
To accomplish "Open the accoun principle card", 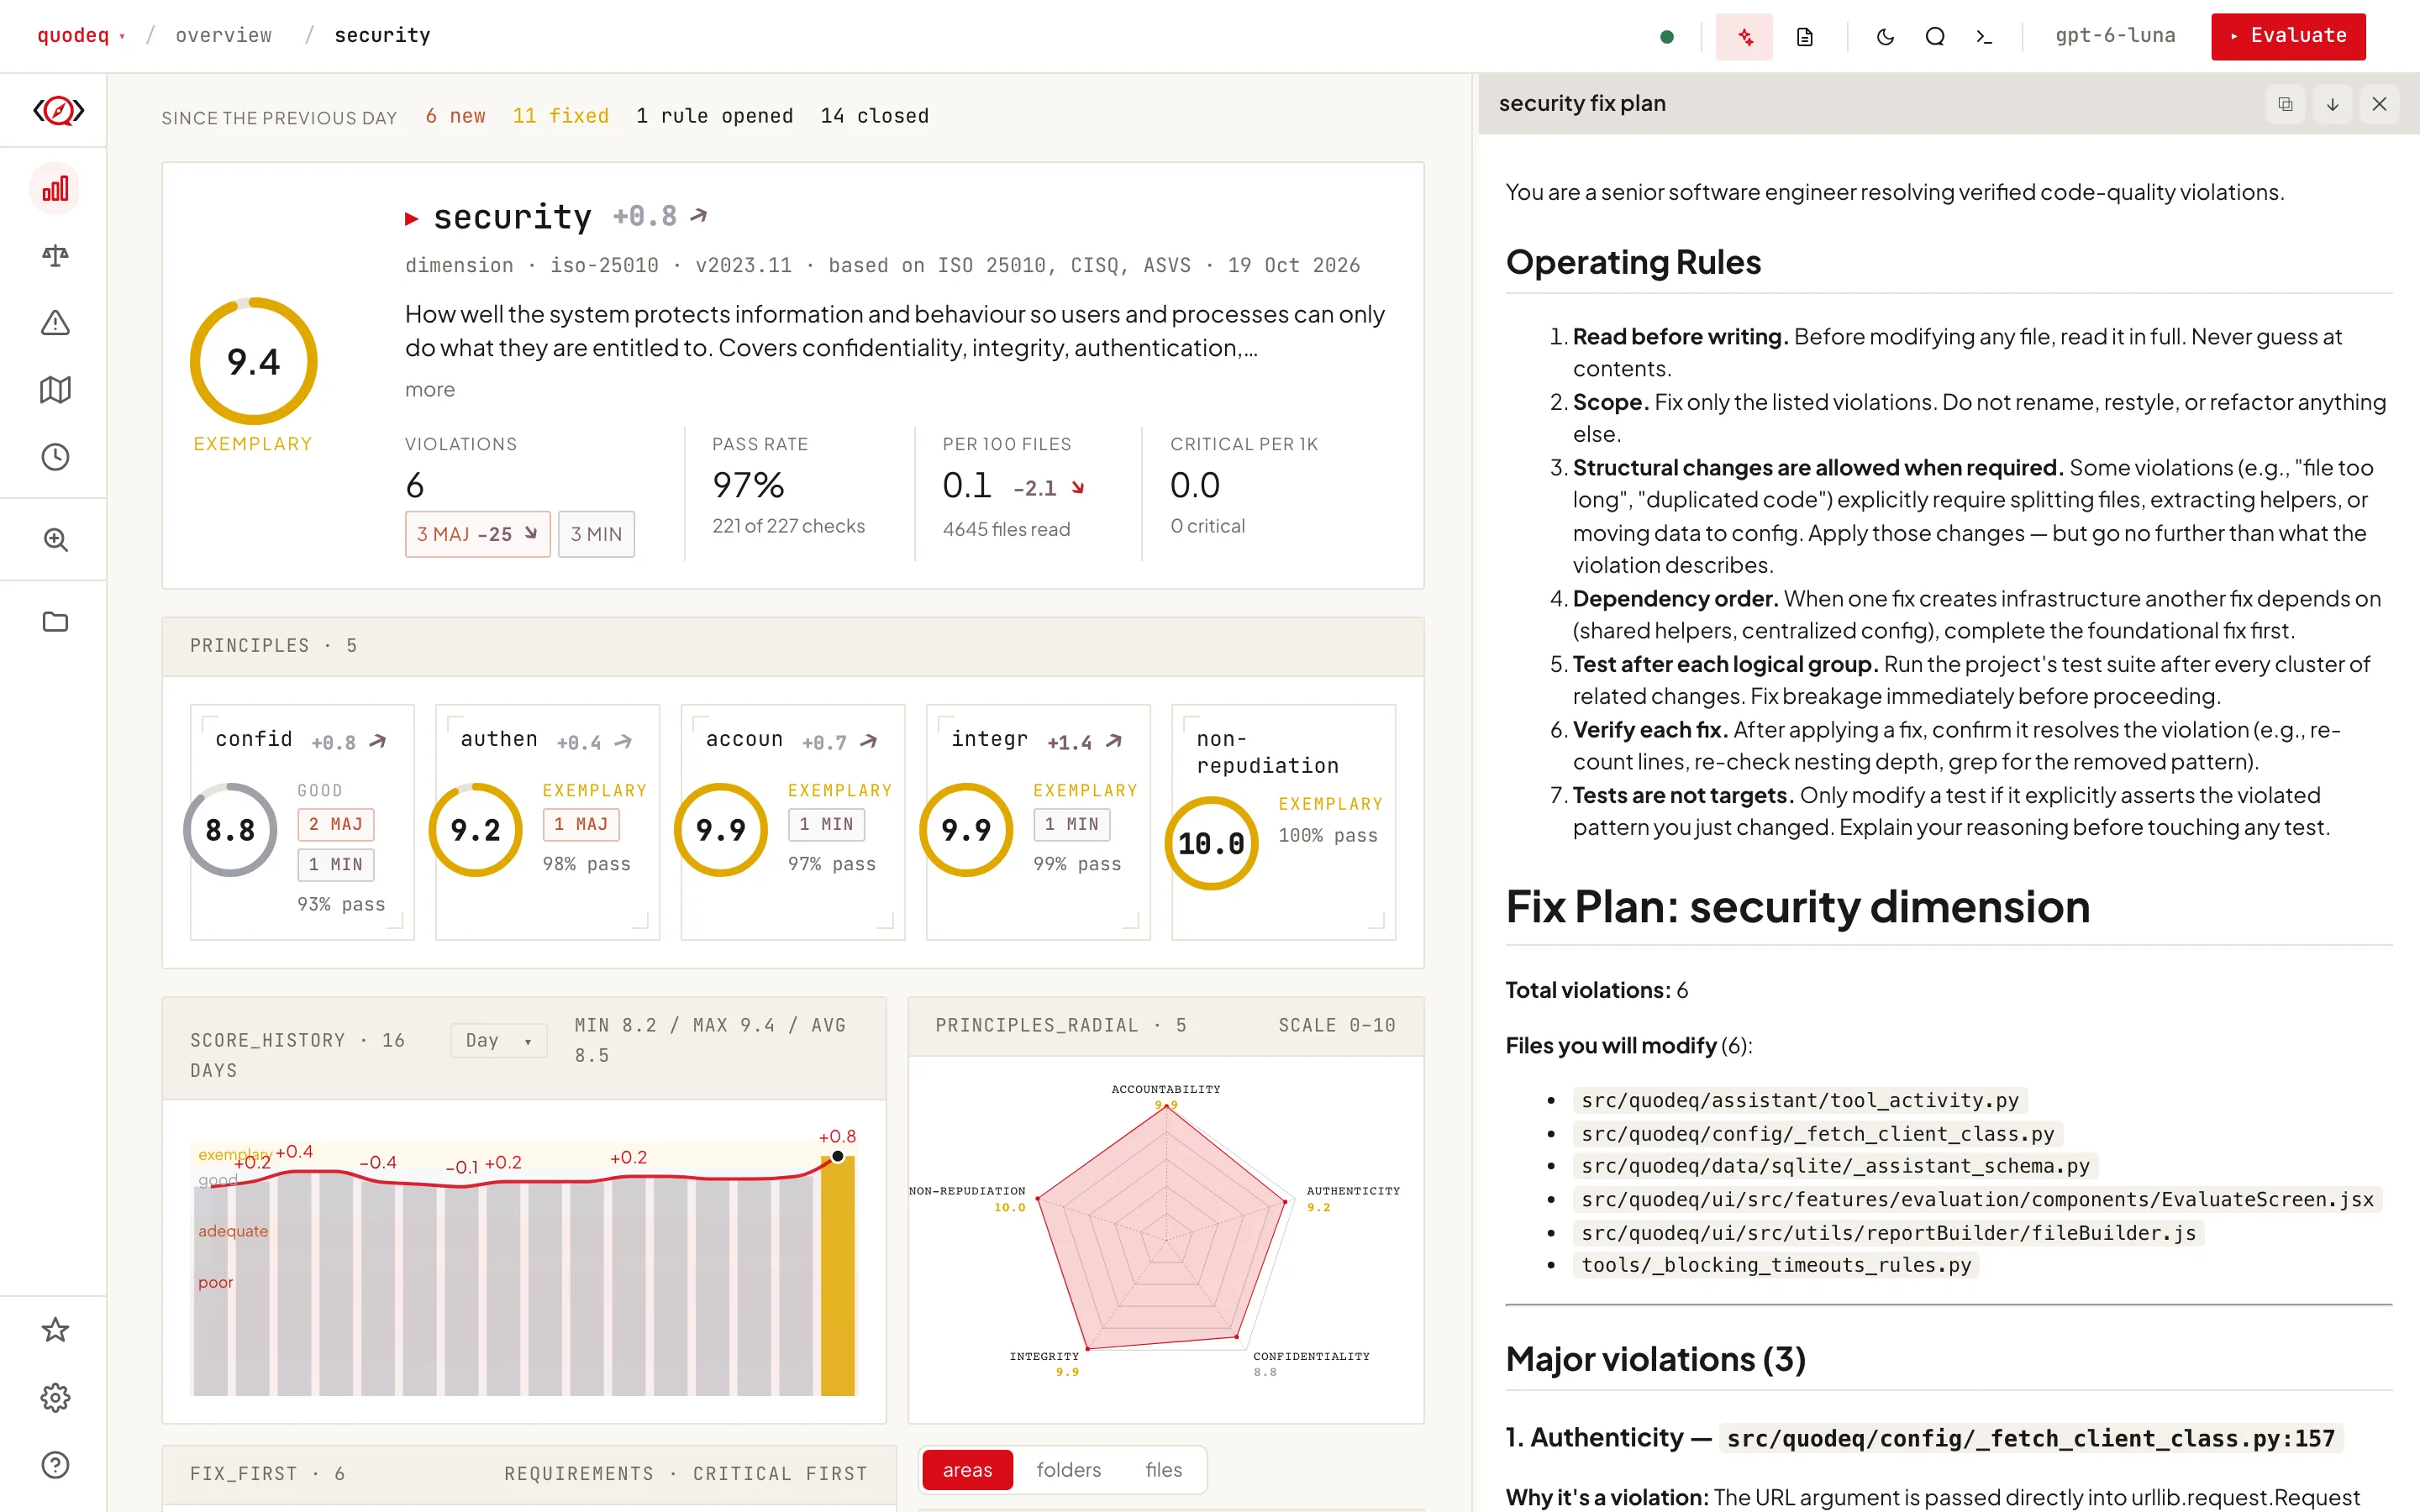I will 792,822.
